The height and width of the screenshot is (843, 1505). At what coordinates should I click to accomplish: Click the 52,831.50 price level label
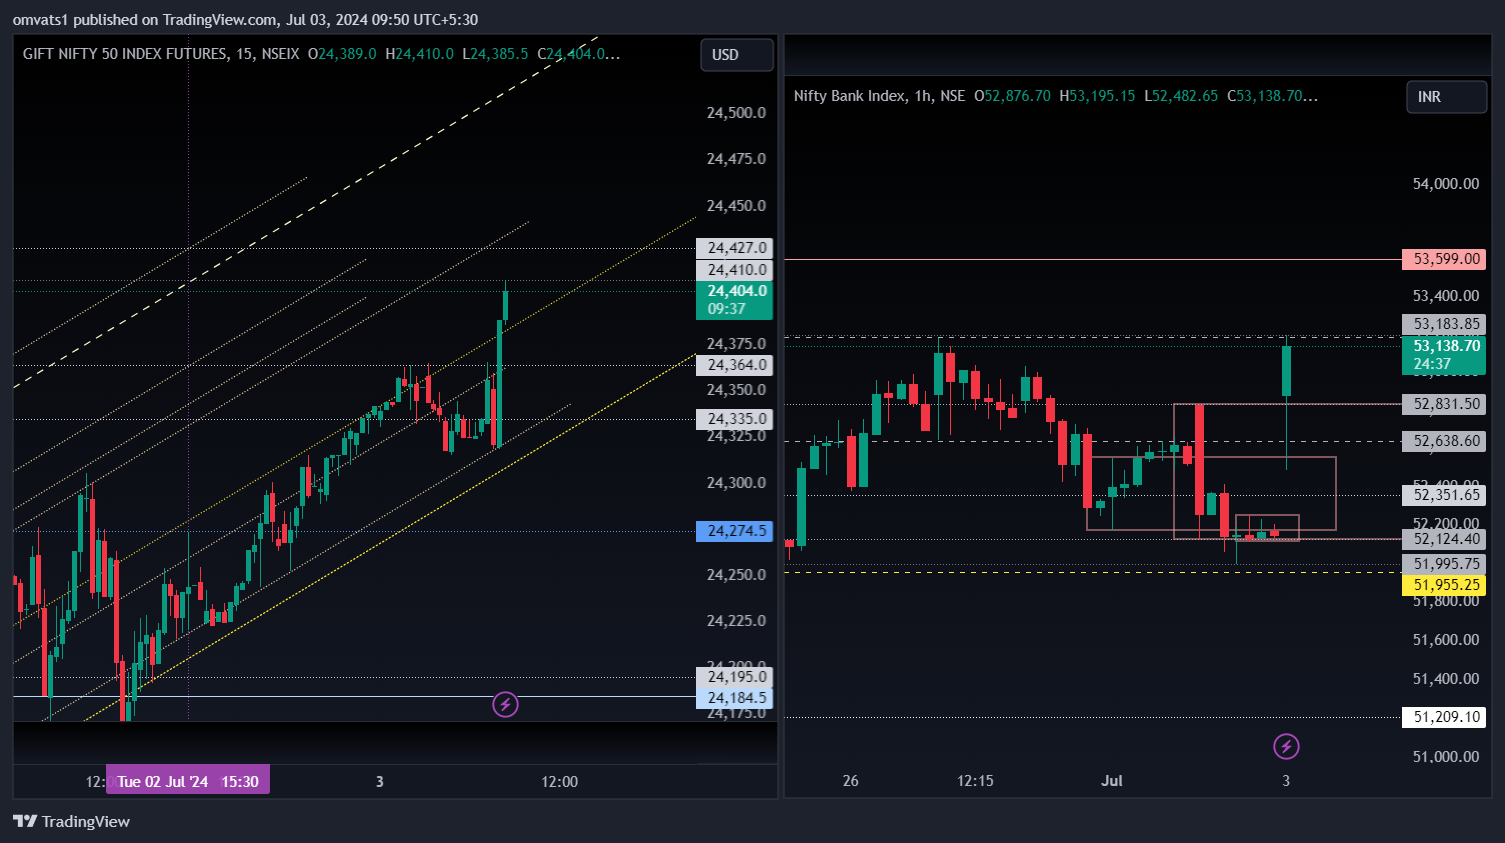point(1444,404)
